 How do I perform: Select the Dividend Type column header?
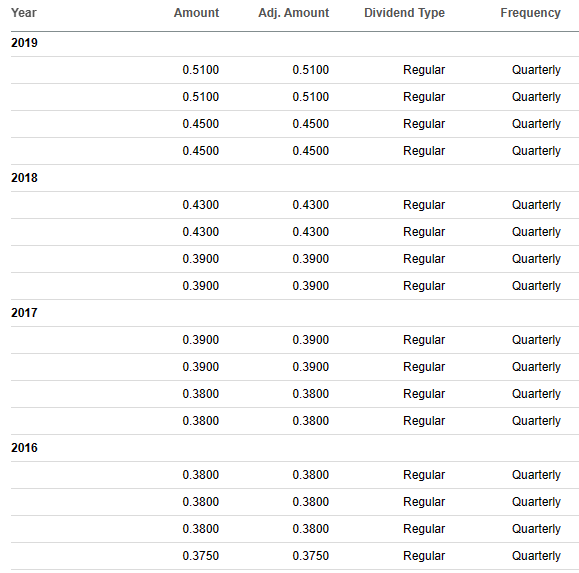404,13
